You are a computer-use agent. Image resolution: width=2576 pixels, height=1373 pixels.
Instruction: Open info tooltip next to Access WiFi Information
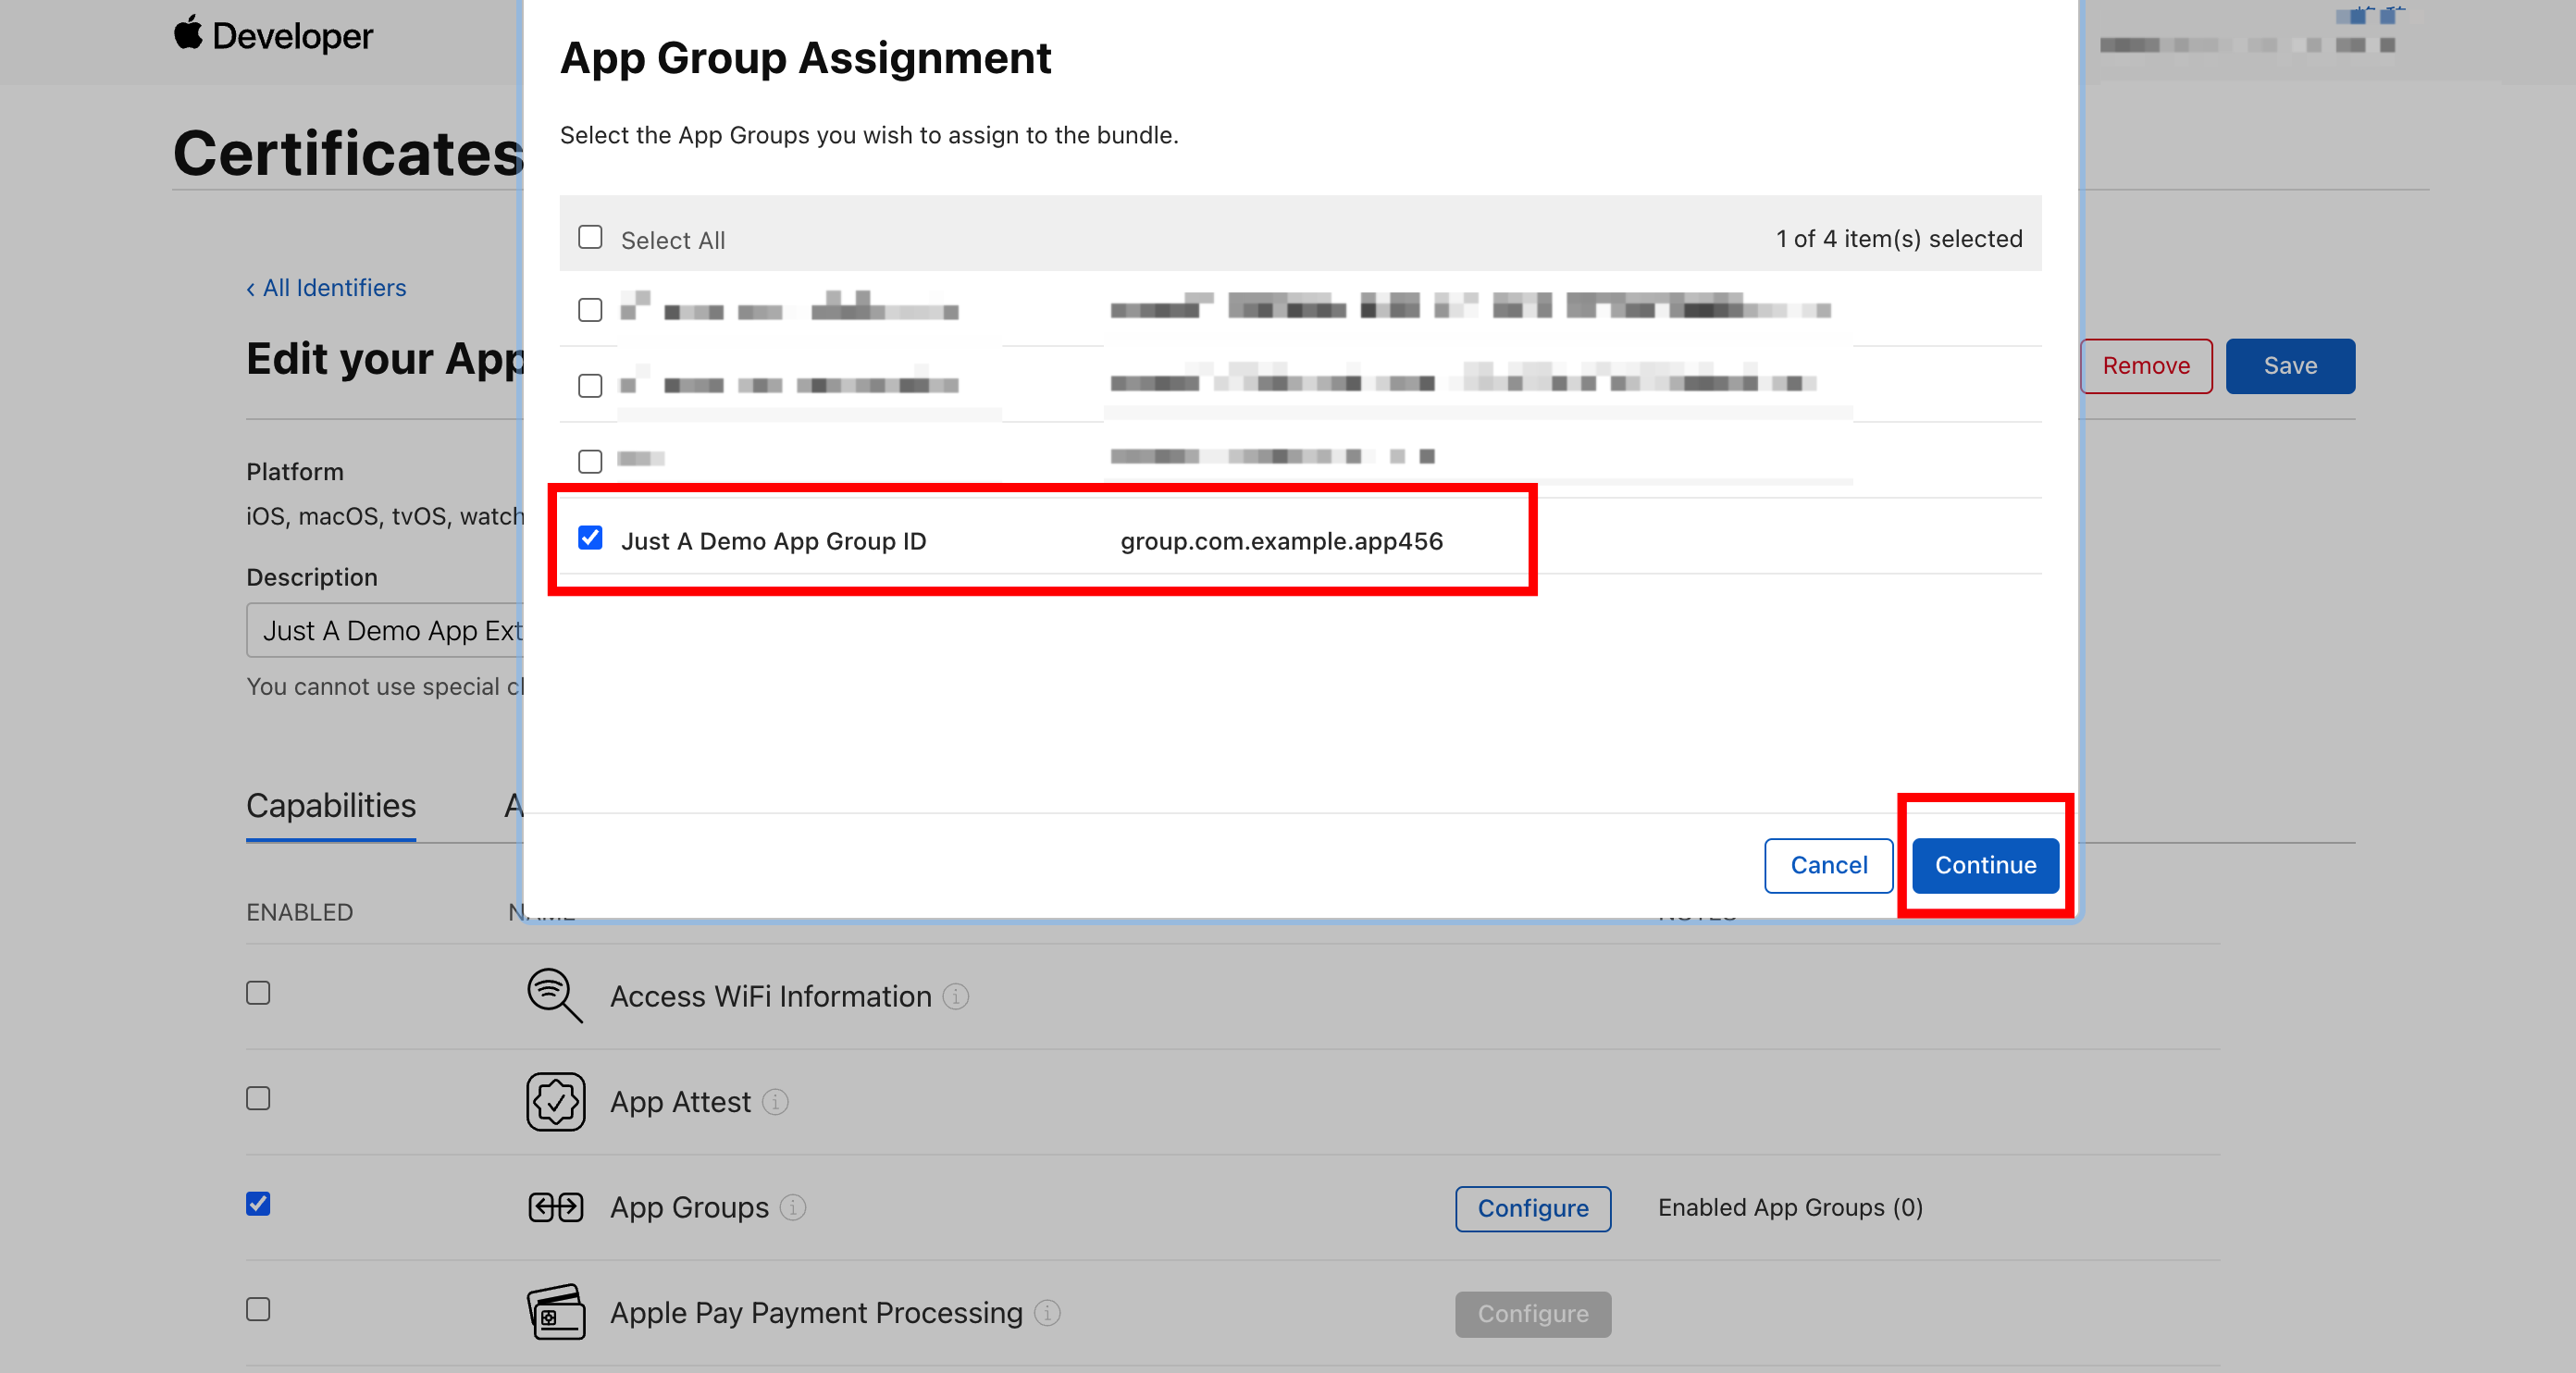pos(956,996)
